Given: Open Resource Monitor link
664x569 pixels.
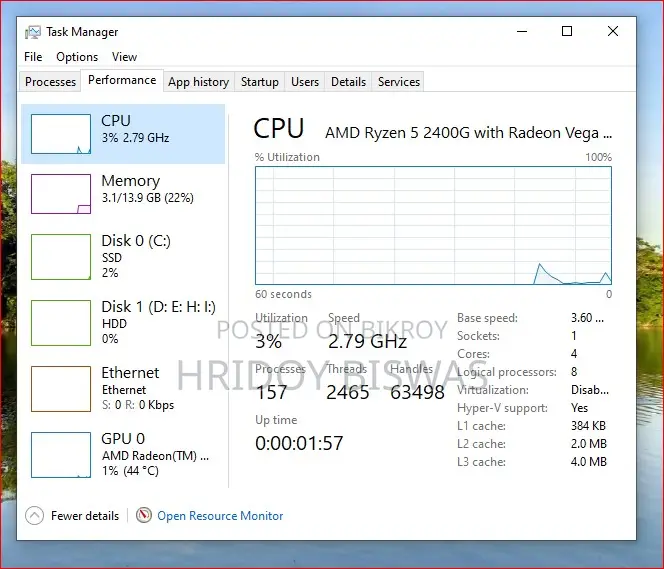Looking at the screenshot, I should (x=220, y=516).
